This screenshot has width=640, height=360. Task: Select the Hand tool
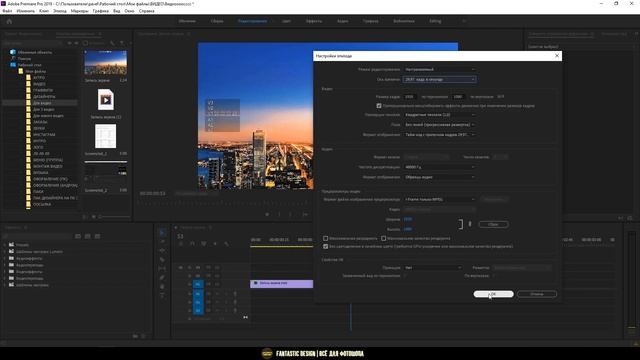click(x=162, y=287)
